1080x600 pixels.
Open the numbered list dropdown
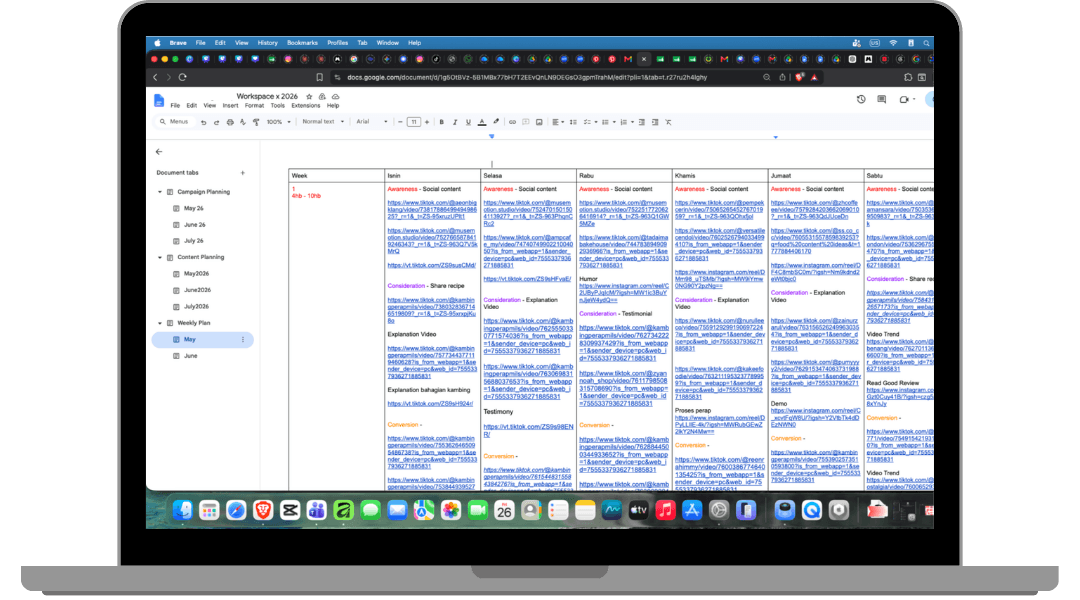pos(627,122)
